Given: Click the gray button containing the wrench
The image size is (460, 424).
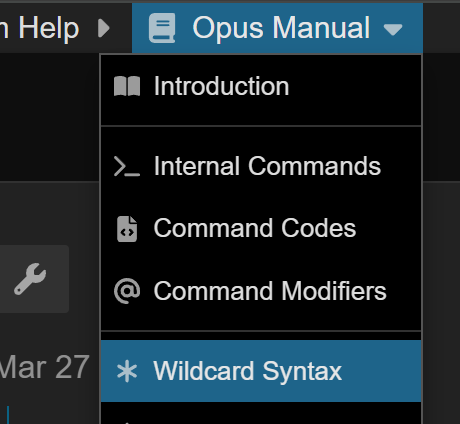Looking at the screenshot, I should point(34,279).
